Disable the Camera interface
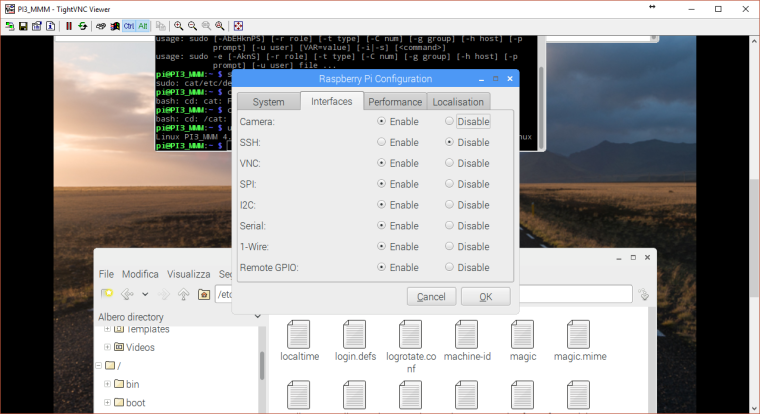 [x=450, y=121]
